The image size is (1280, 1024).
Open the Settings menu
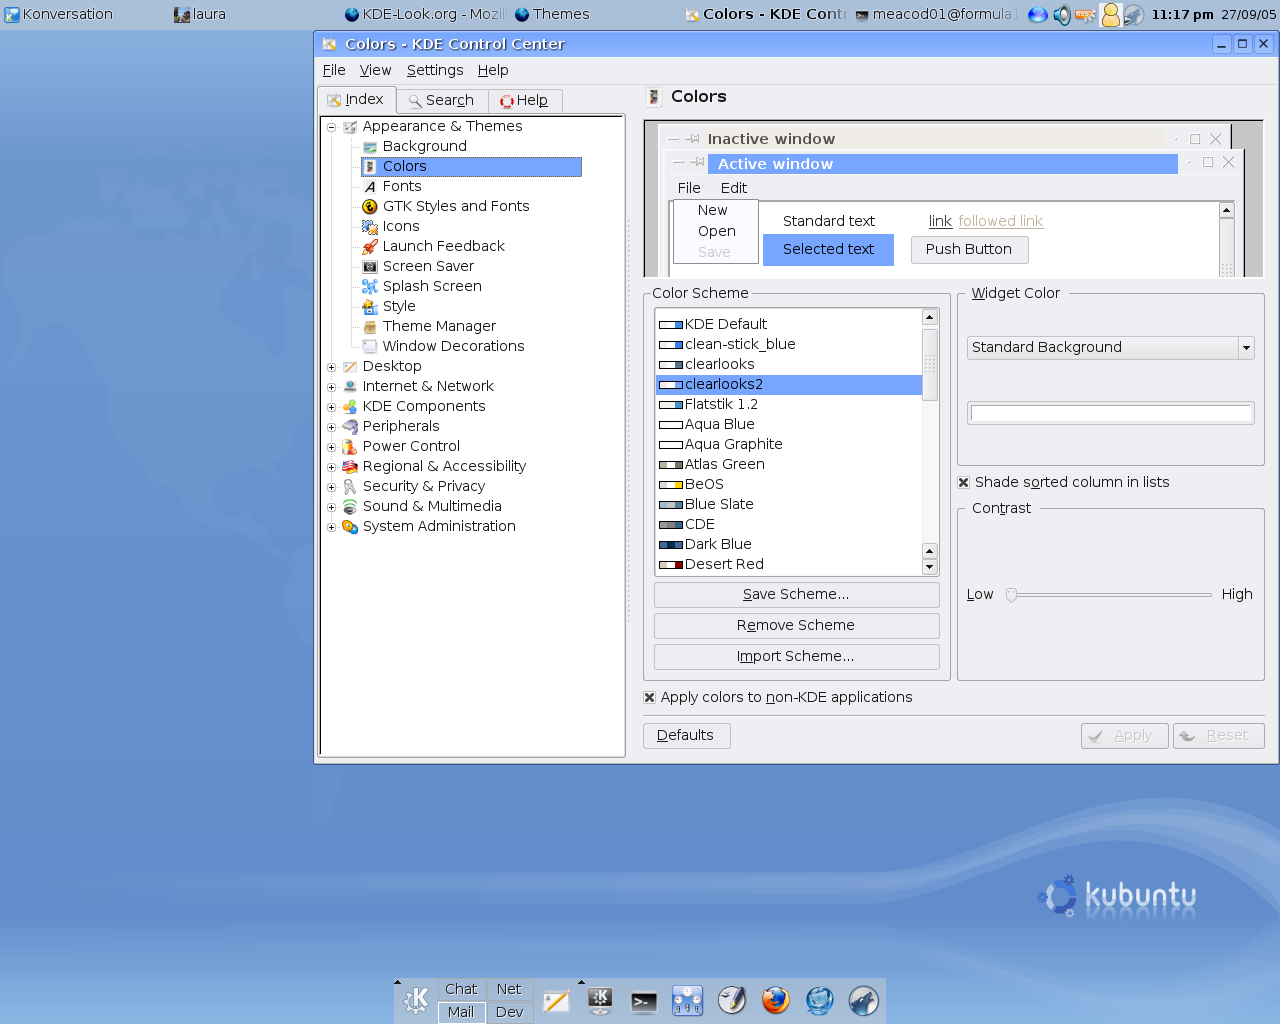435,70
